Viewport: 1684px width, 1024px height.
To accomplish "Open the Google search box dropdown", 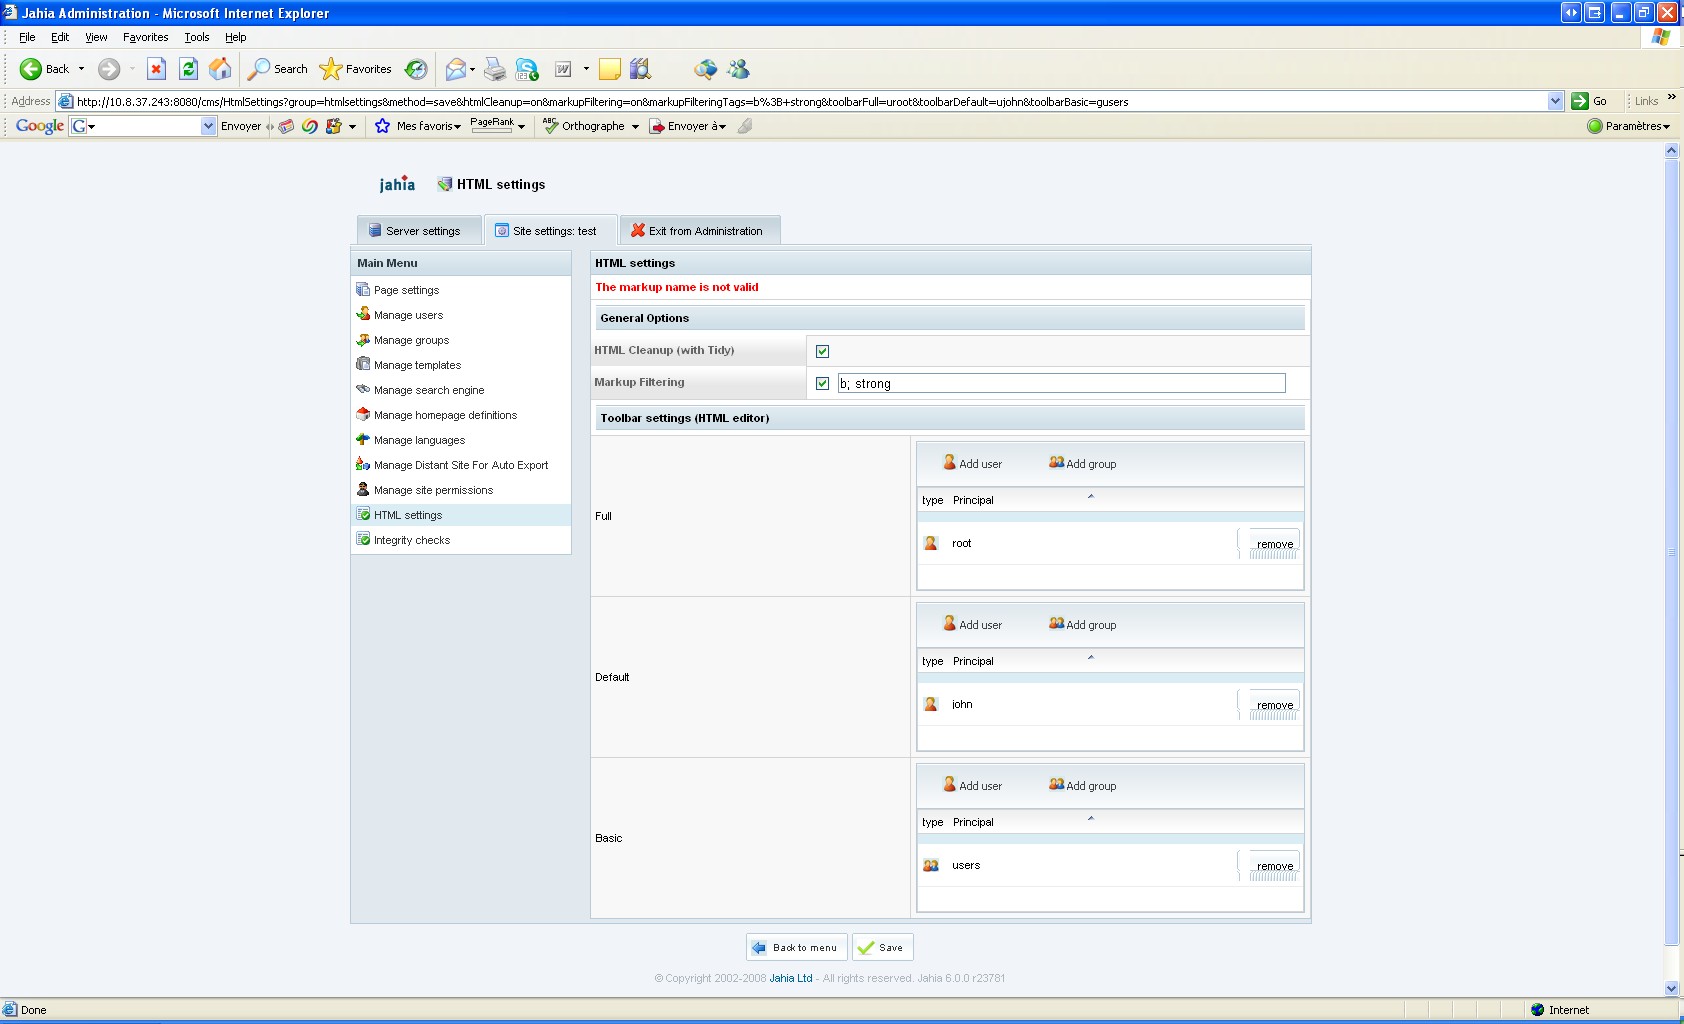I will click(x=208, y=126).
